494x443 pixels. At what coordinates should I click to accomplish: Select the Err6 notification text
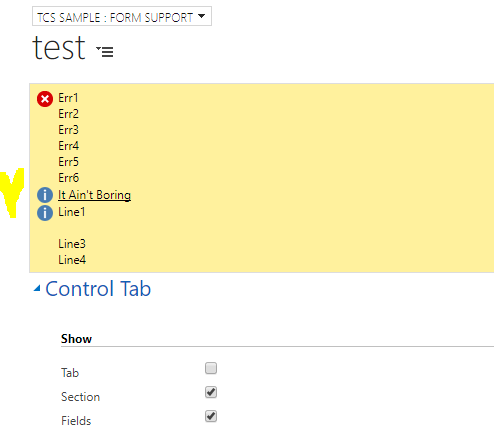tap(68, 178)
